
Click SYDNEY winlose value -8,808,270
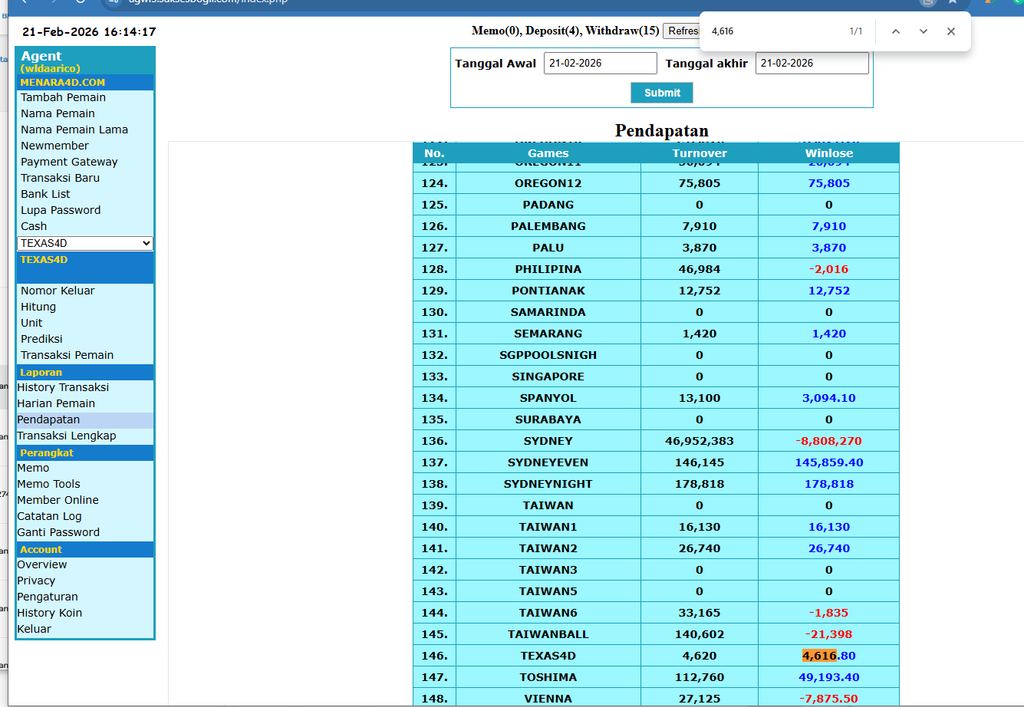[x=829, y=441]
